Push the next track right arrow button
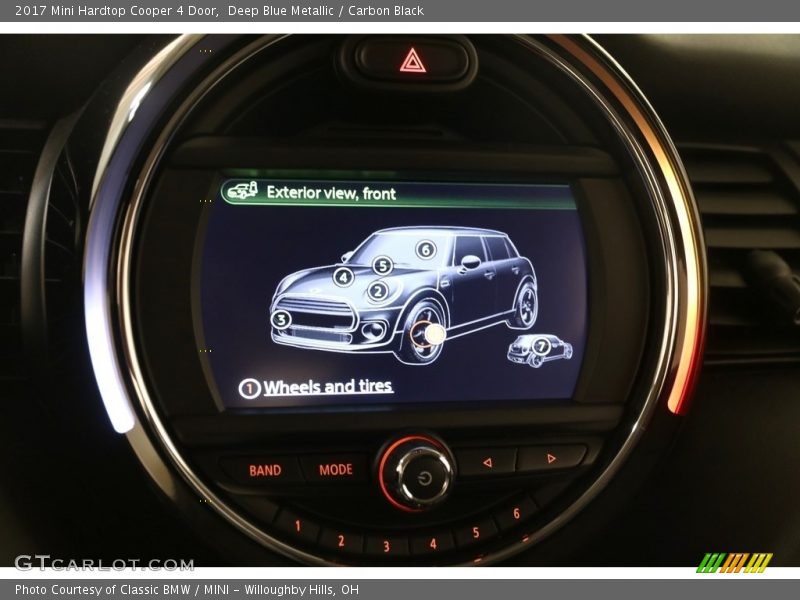The height and width of the screenshot is (600, 800). pos(551,459)
